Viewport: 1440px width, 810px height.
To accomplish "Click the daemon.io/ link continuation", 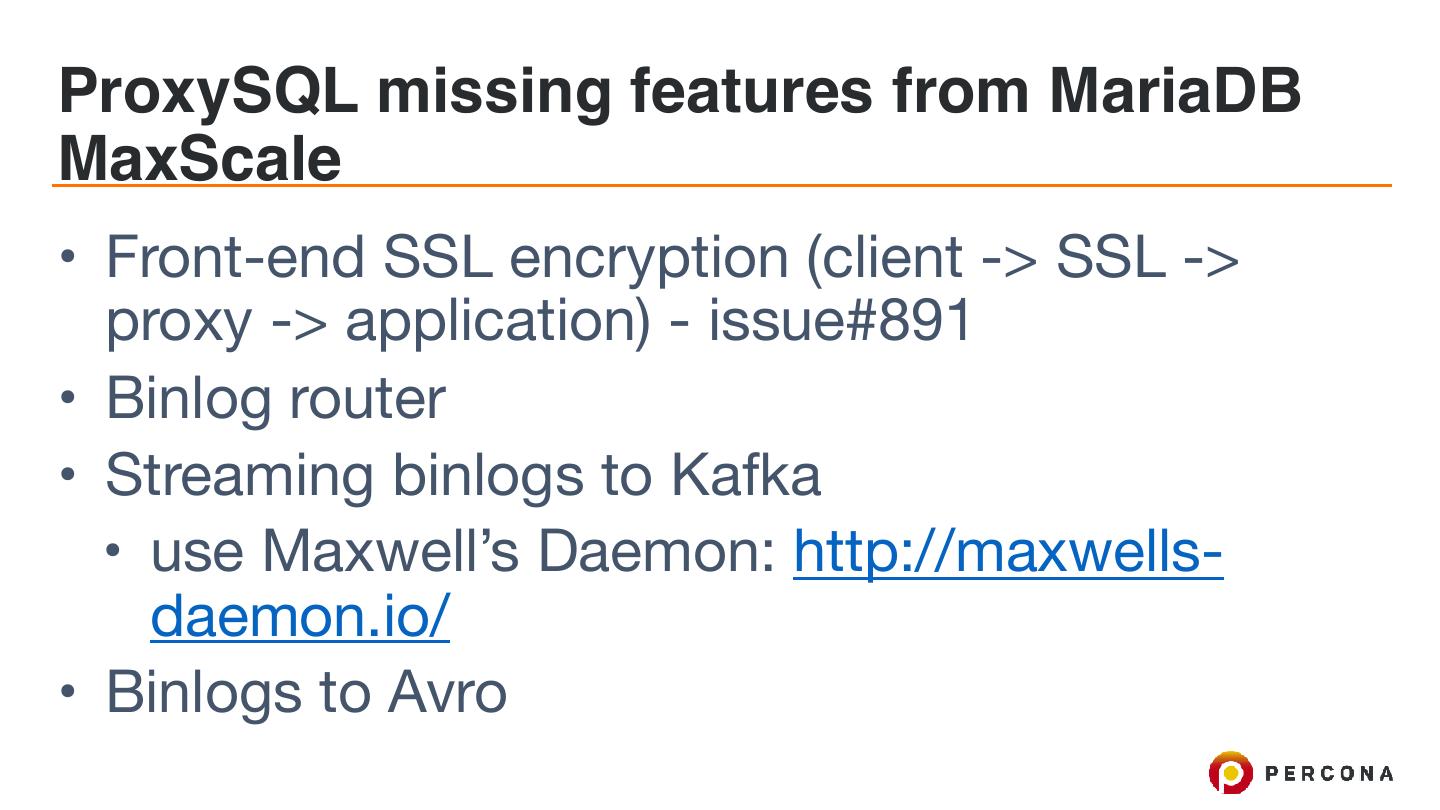I will (x=300, y=616).
